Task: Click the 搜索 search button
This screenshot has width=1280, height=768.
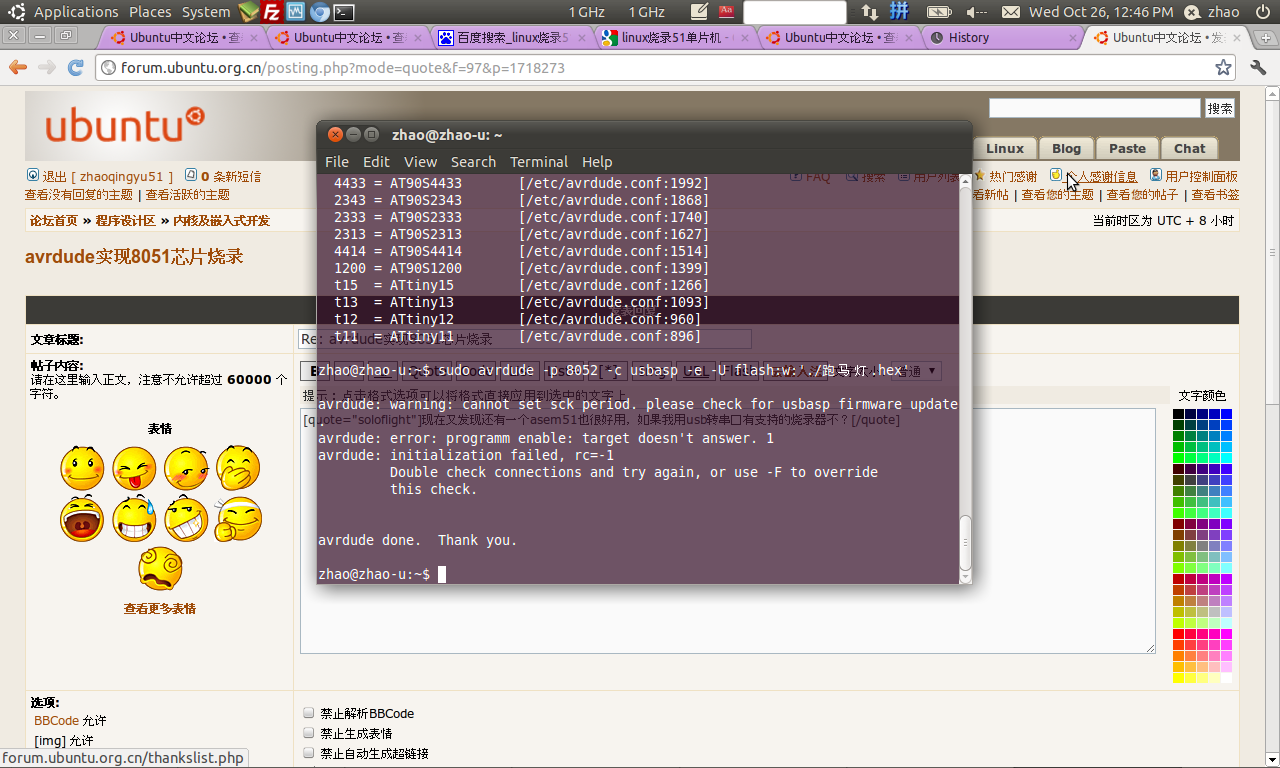Action: pos(1220,108)
